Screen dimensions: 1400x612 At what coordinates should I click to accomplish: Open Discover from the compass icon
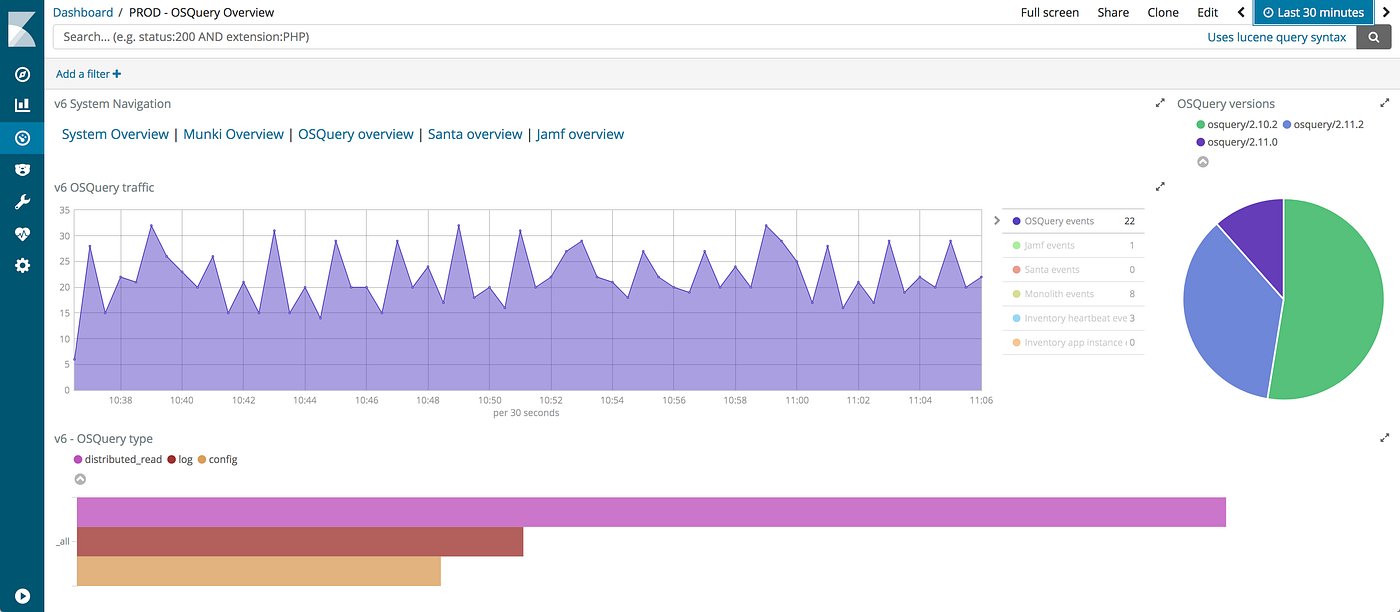coord(22,74)
